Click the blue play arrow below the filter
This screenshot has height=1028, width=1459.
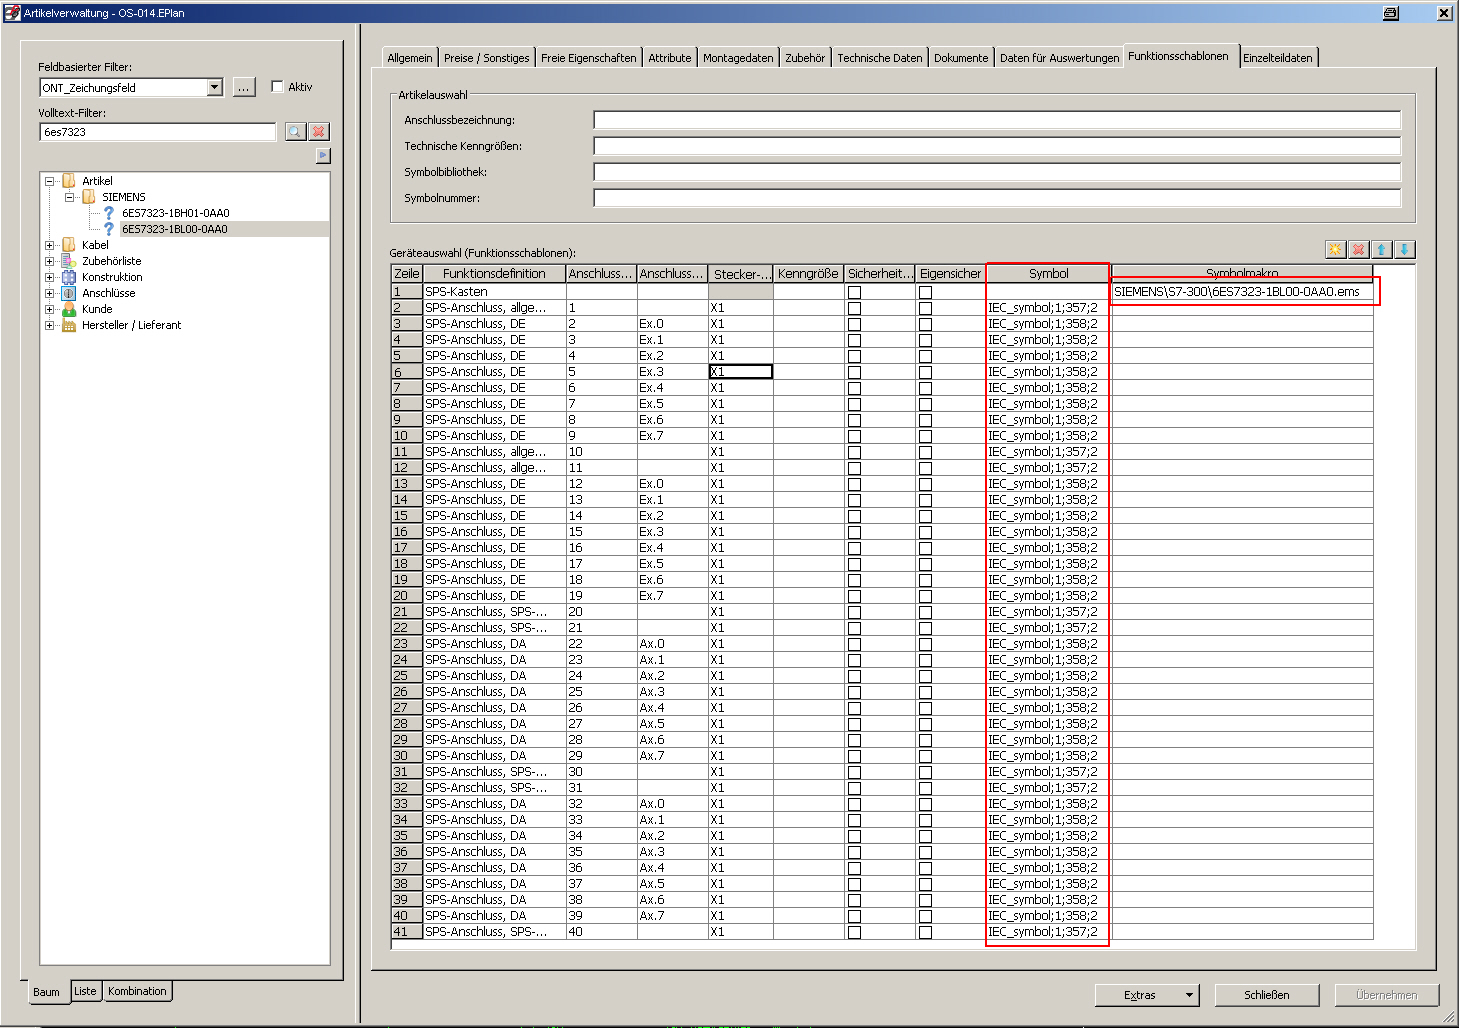click(322, 155)
